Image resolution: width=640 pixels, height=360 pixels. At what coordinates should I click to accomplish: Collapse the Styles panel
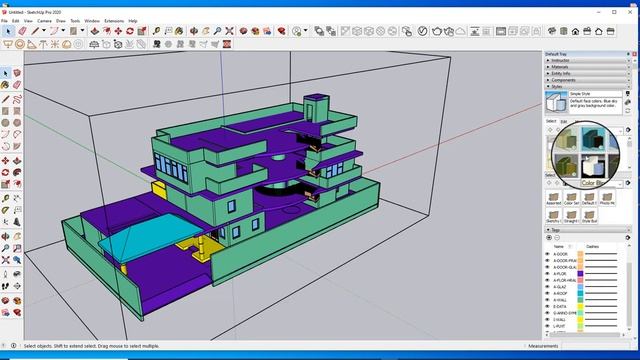click(x=588, y=87)
